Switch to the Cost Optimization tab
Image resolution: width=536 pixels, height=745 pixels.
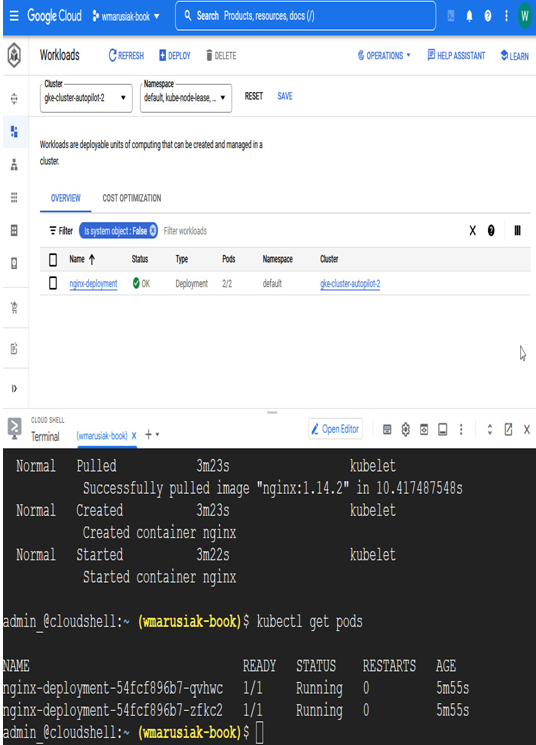pos(132,198)
